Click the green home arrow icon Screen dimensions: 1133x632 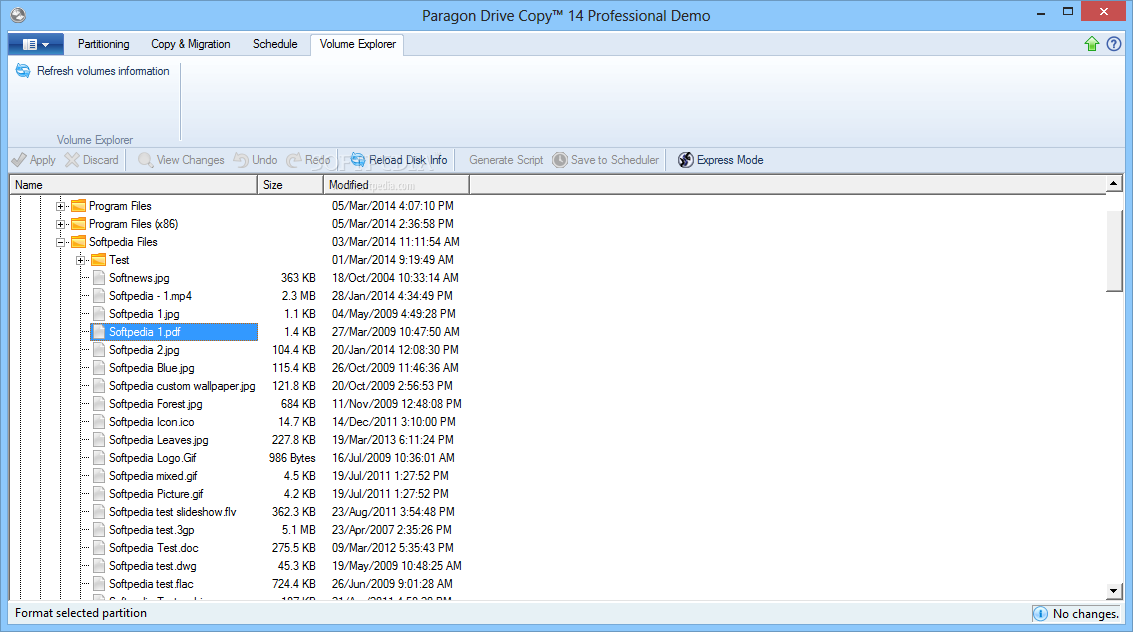(x=1092, y=44)
